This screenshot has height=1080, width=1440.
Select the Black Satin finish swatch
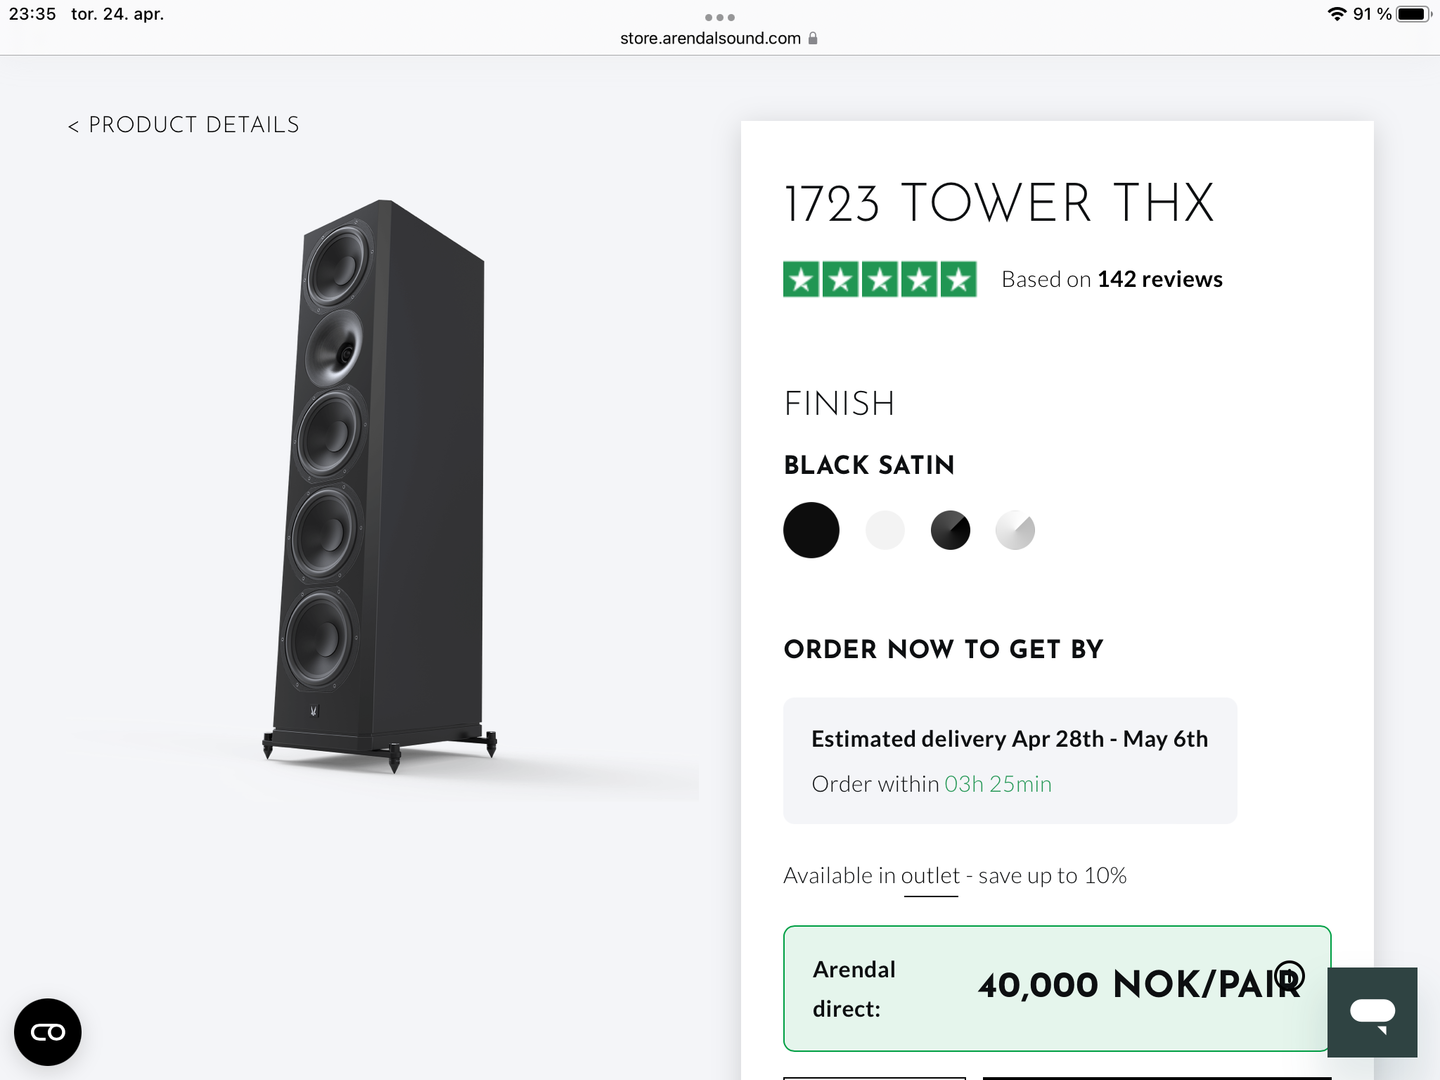[811, 530]
